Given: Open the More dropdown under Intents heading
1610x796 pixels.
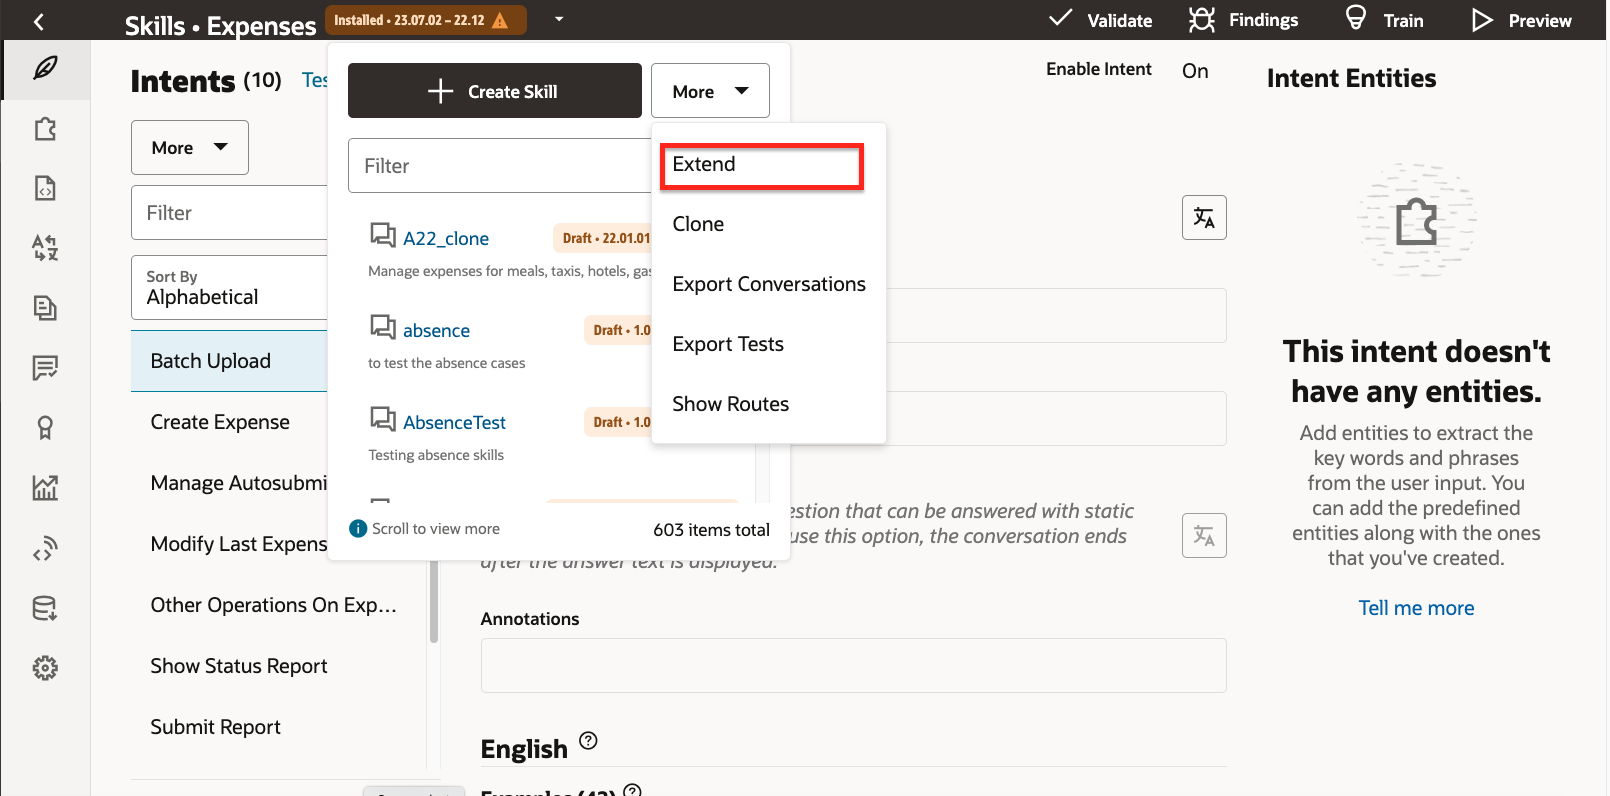Looking at the screenshot, I should (190, 148).
